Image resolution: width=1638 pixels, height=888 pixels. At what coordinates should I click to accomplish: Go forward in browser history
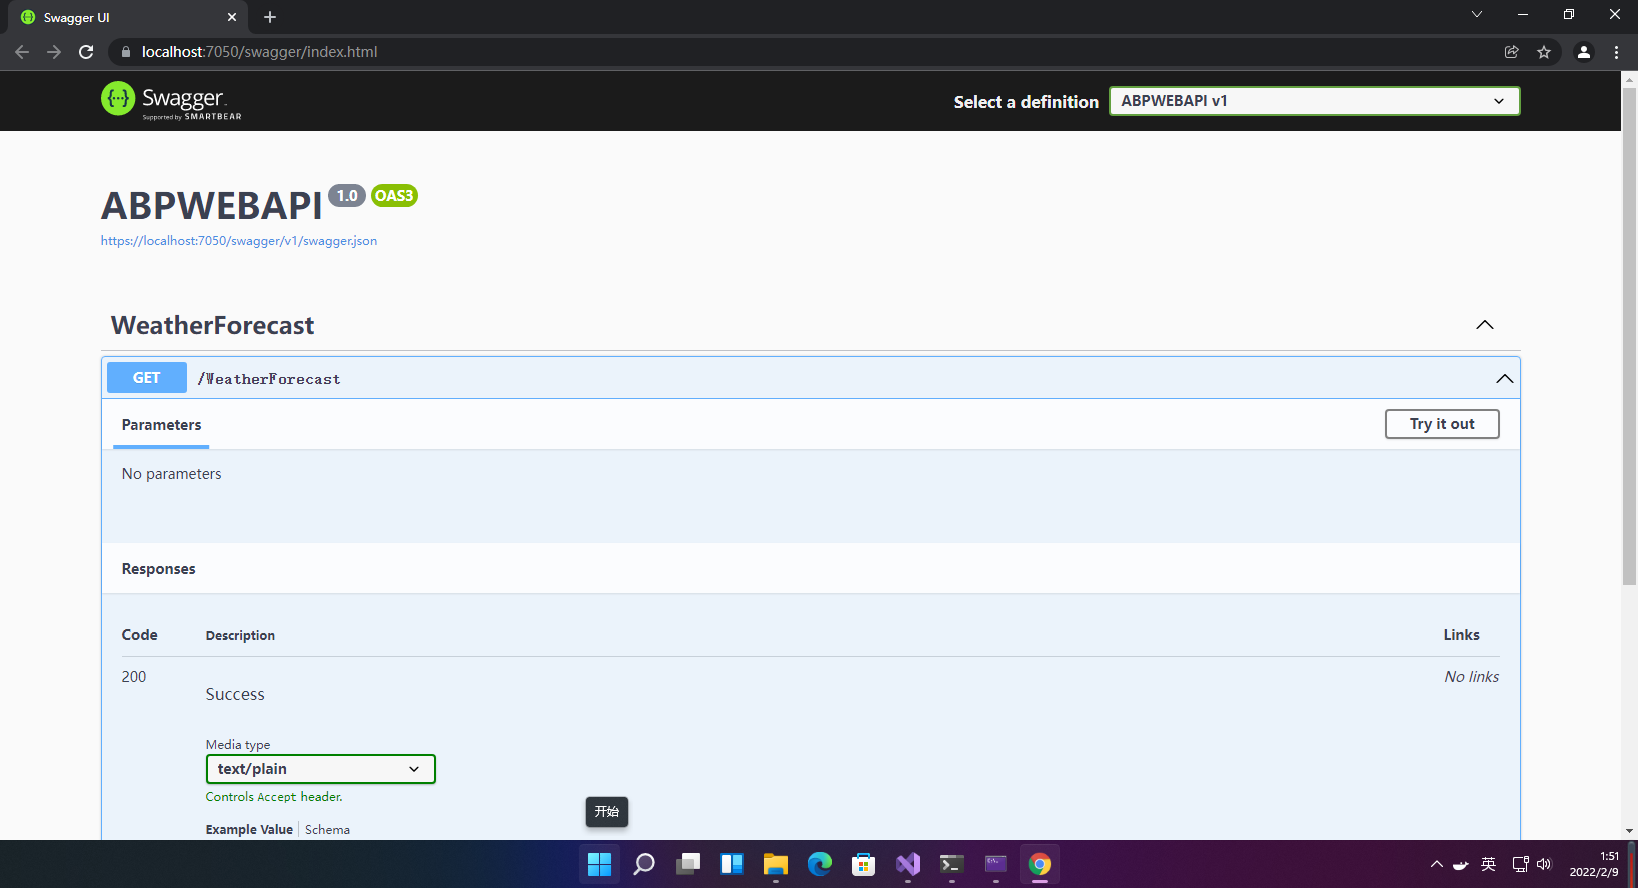point(54,52)
